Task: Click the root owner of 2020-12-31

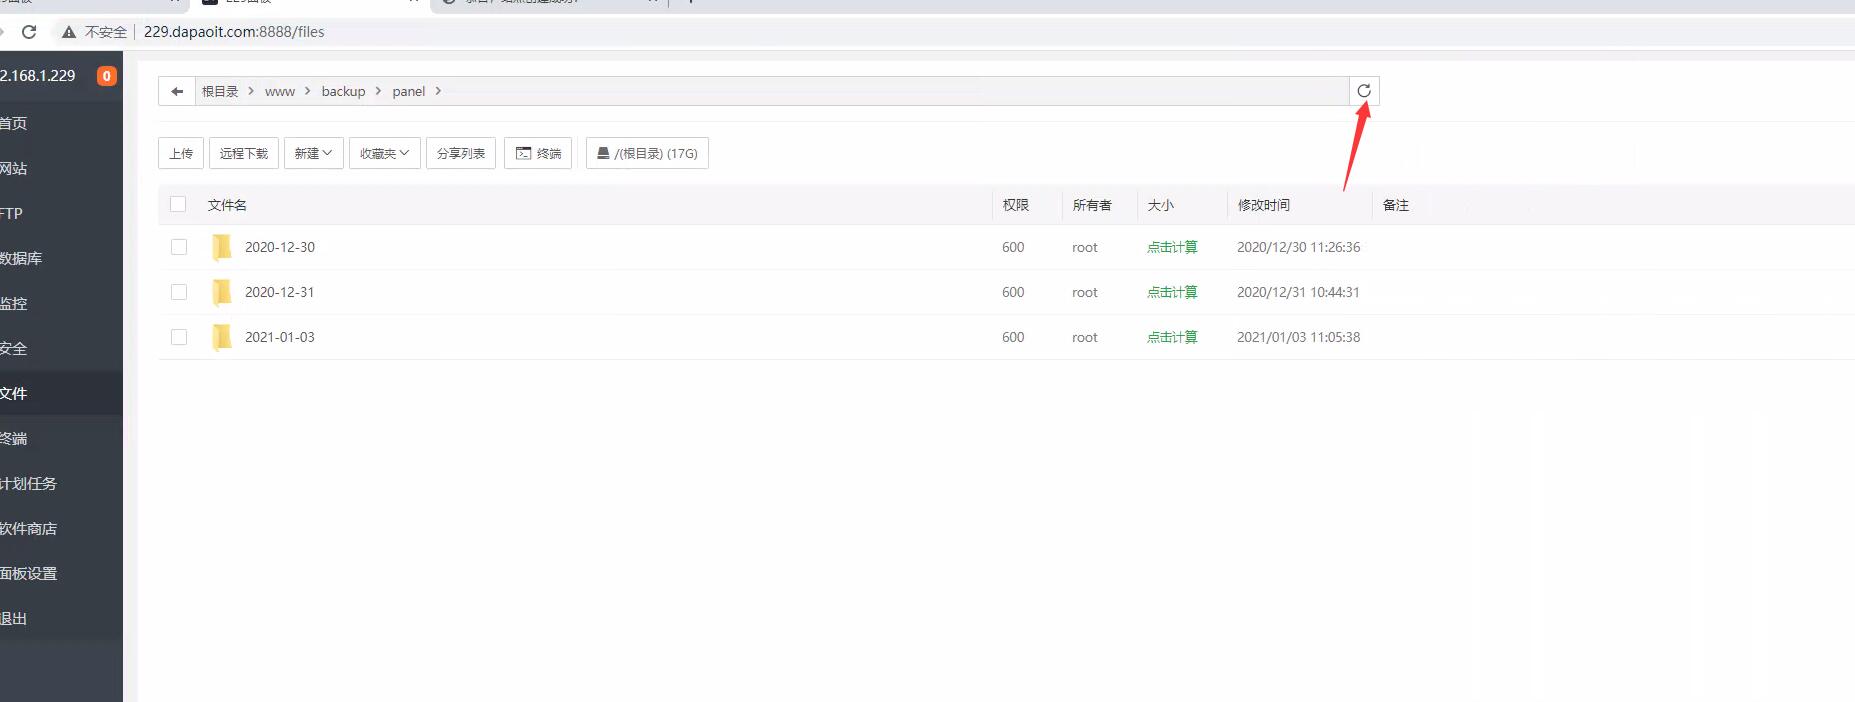Action: [x=1085, y=292]
